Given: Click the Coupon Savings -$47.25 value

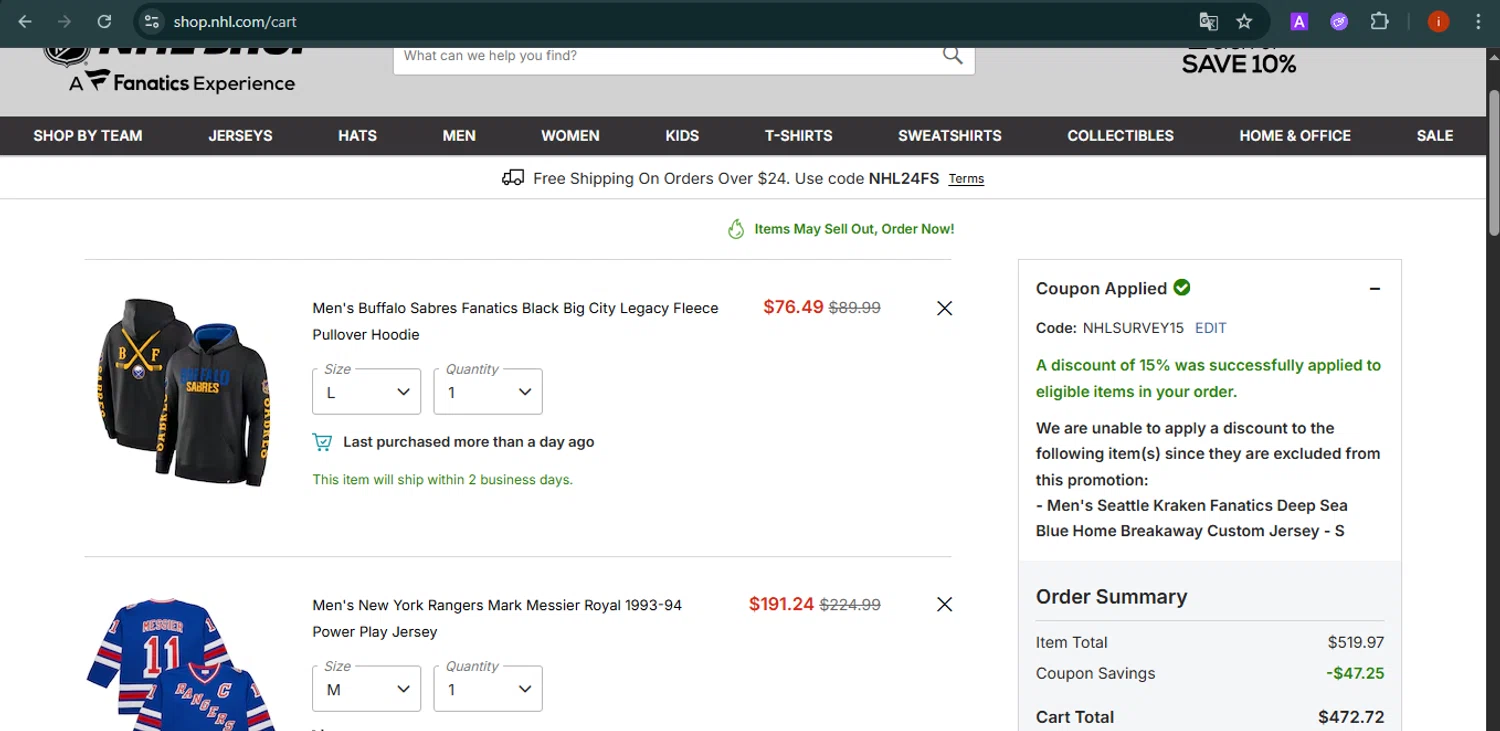Looking at the screenshot, I should coord(1355,673).
